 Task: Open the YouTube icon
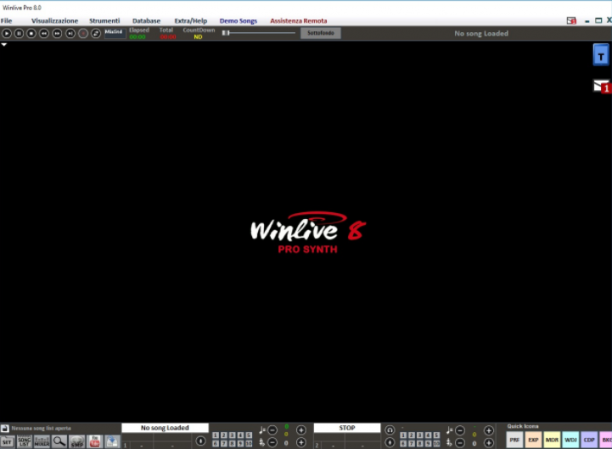[x=94, y=442]
